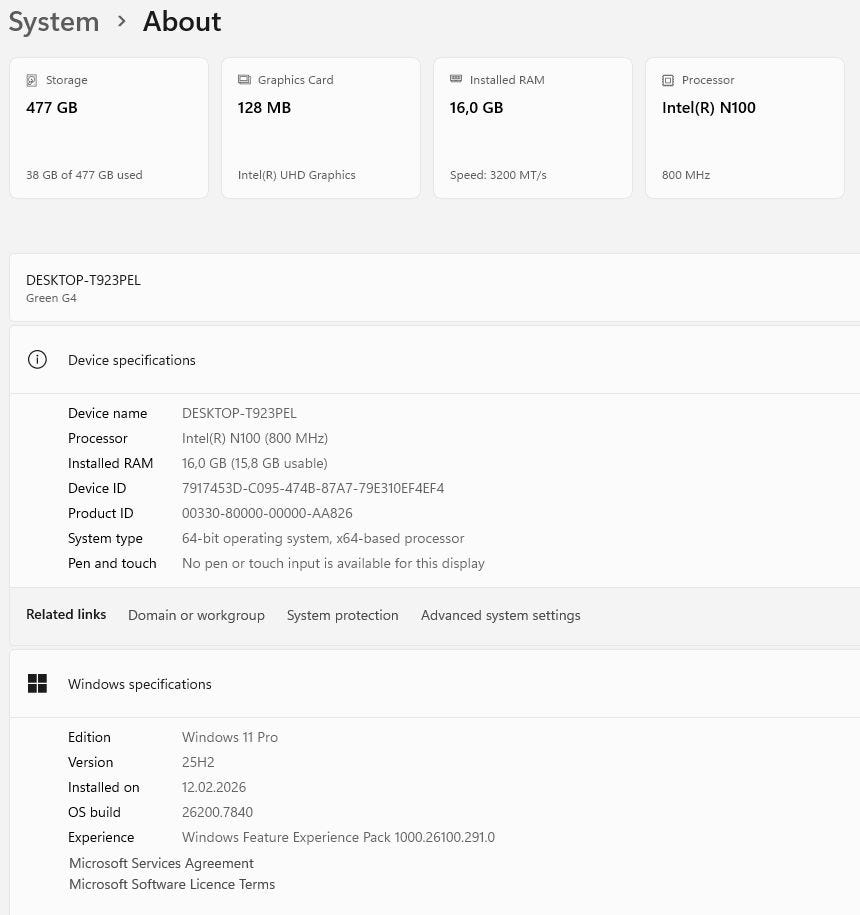The height and width of the screenshot is (915, 860).
Task: Open the Processor Intel N100 card
Action: click(744, 128)
